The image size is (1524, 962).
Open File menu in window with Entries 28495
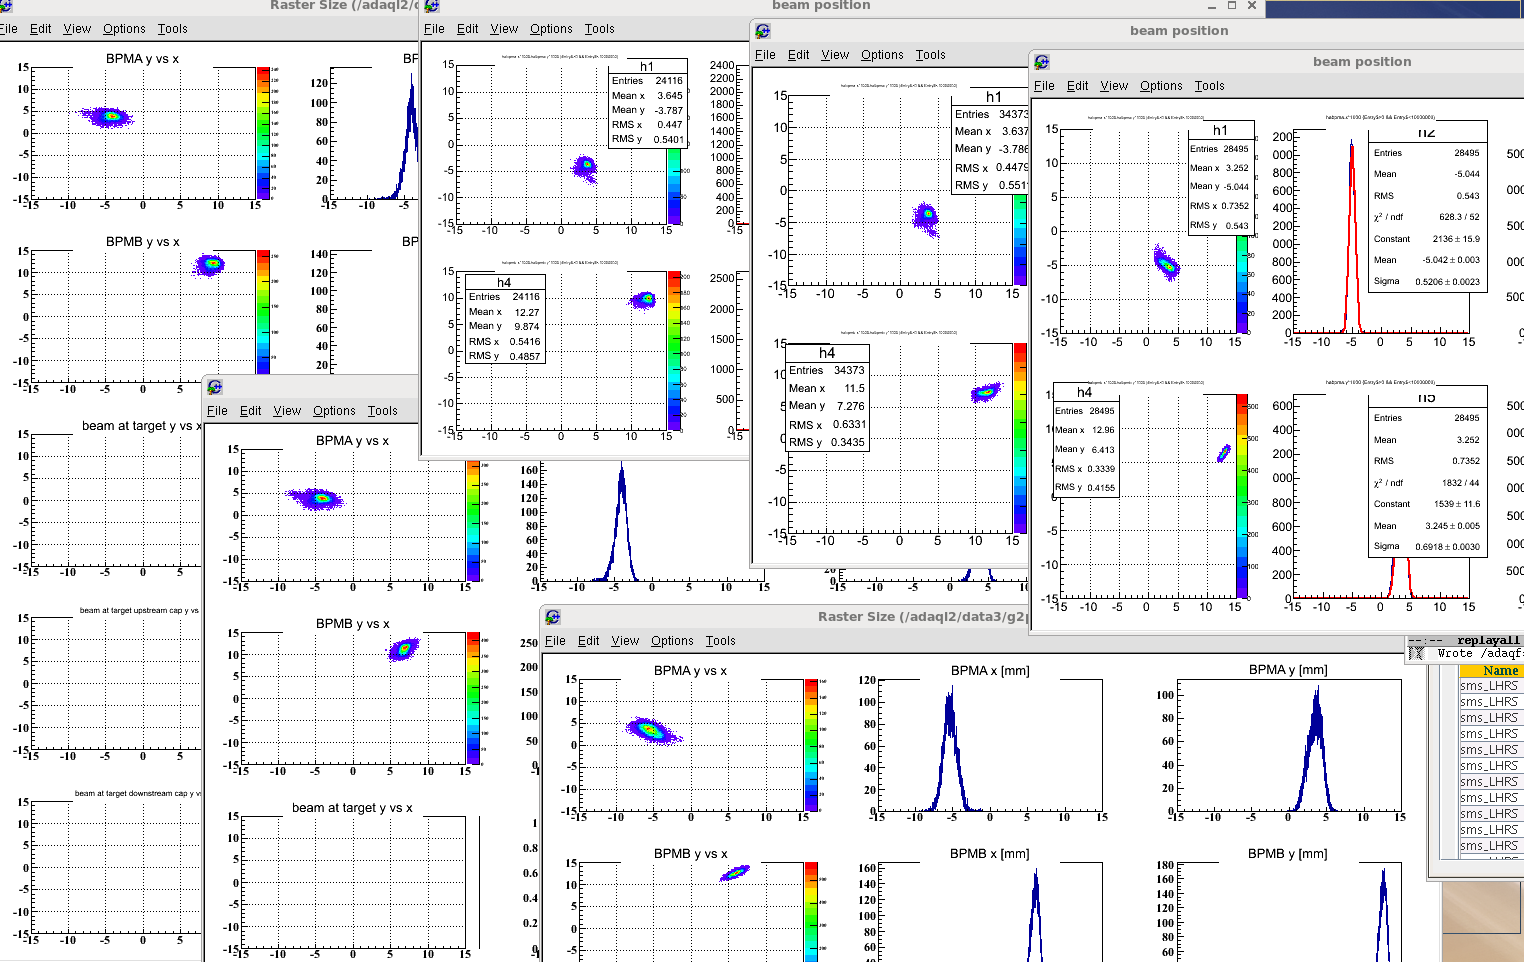(1044, 86)
